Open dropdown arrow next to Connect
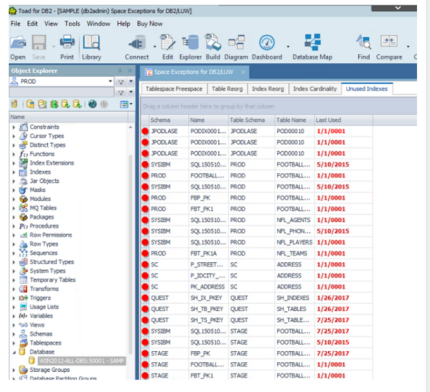The image size is (430, 392). click(154, 46)
